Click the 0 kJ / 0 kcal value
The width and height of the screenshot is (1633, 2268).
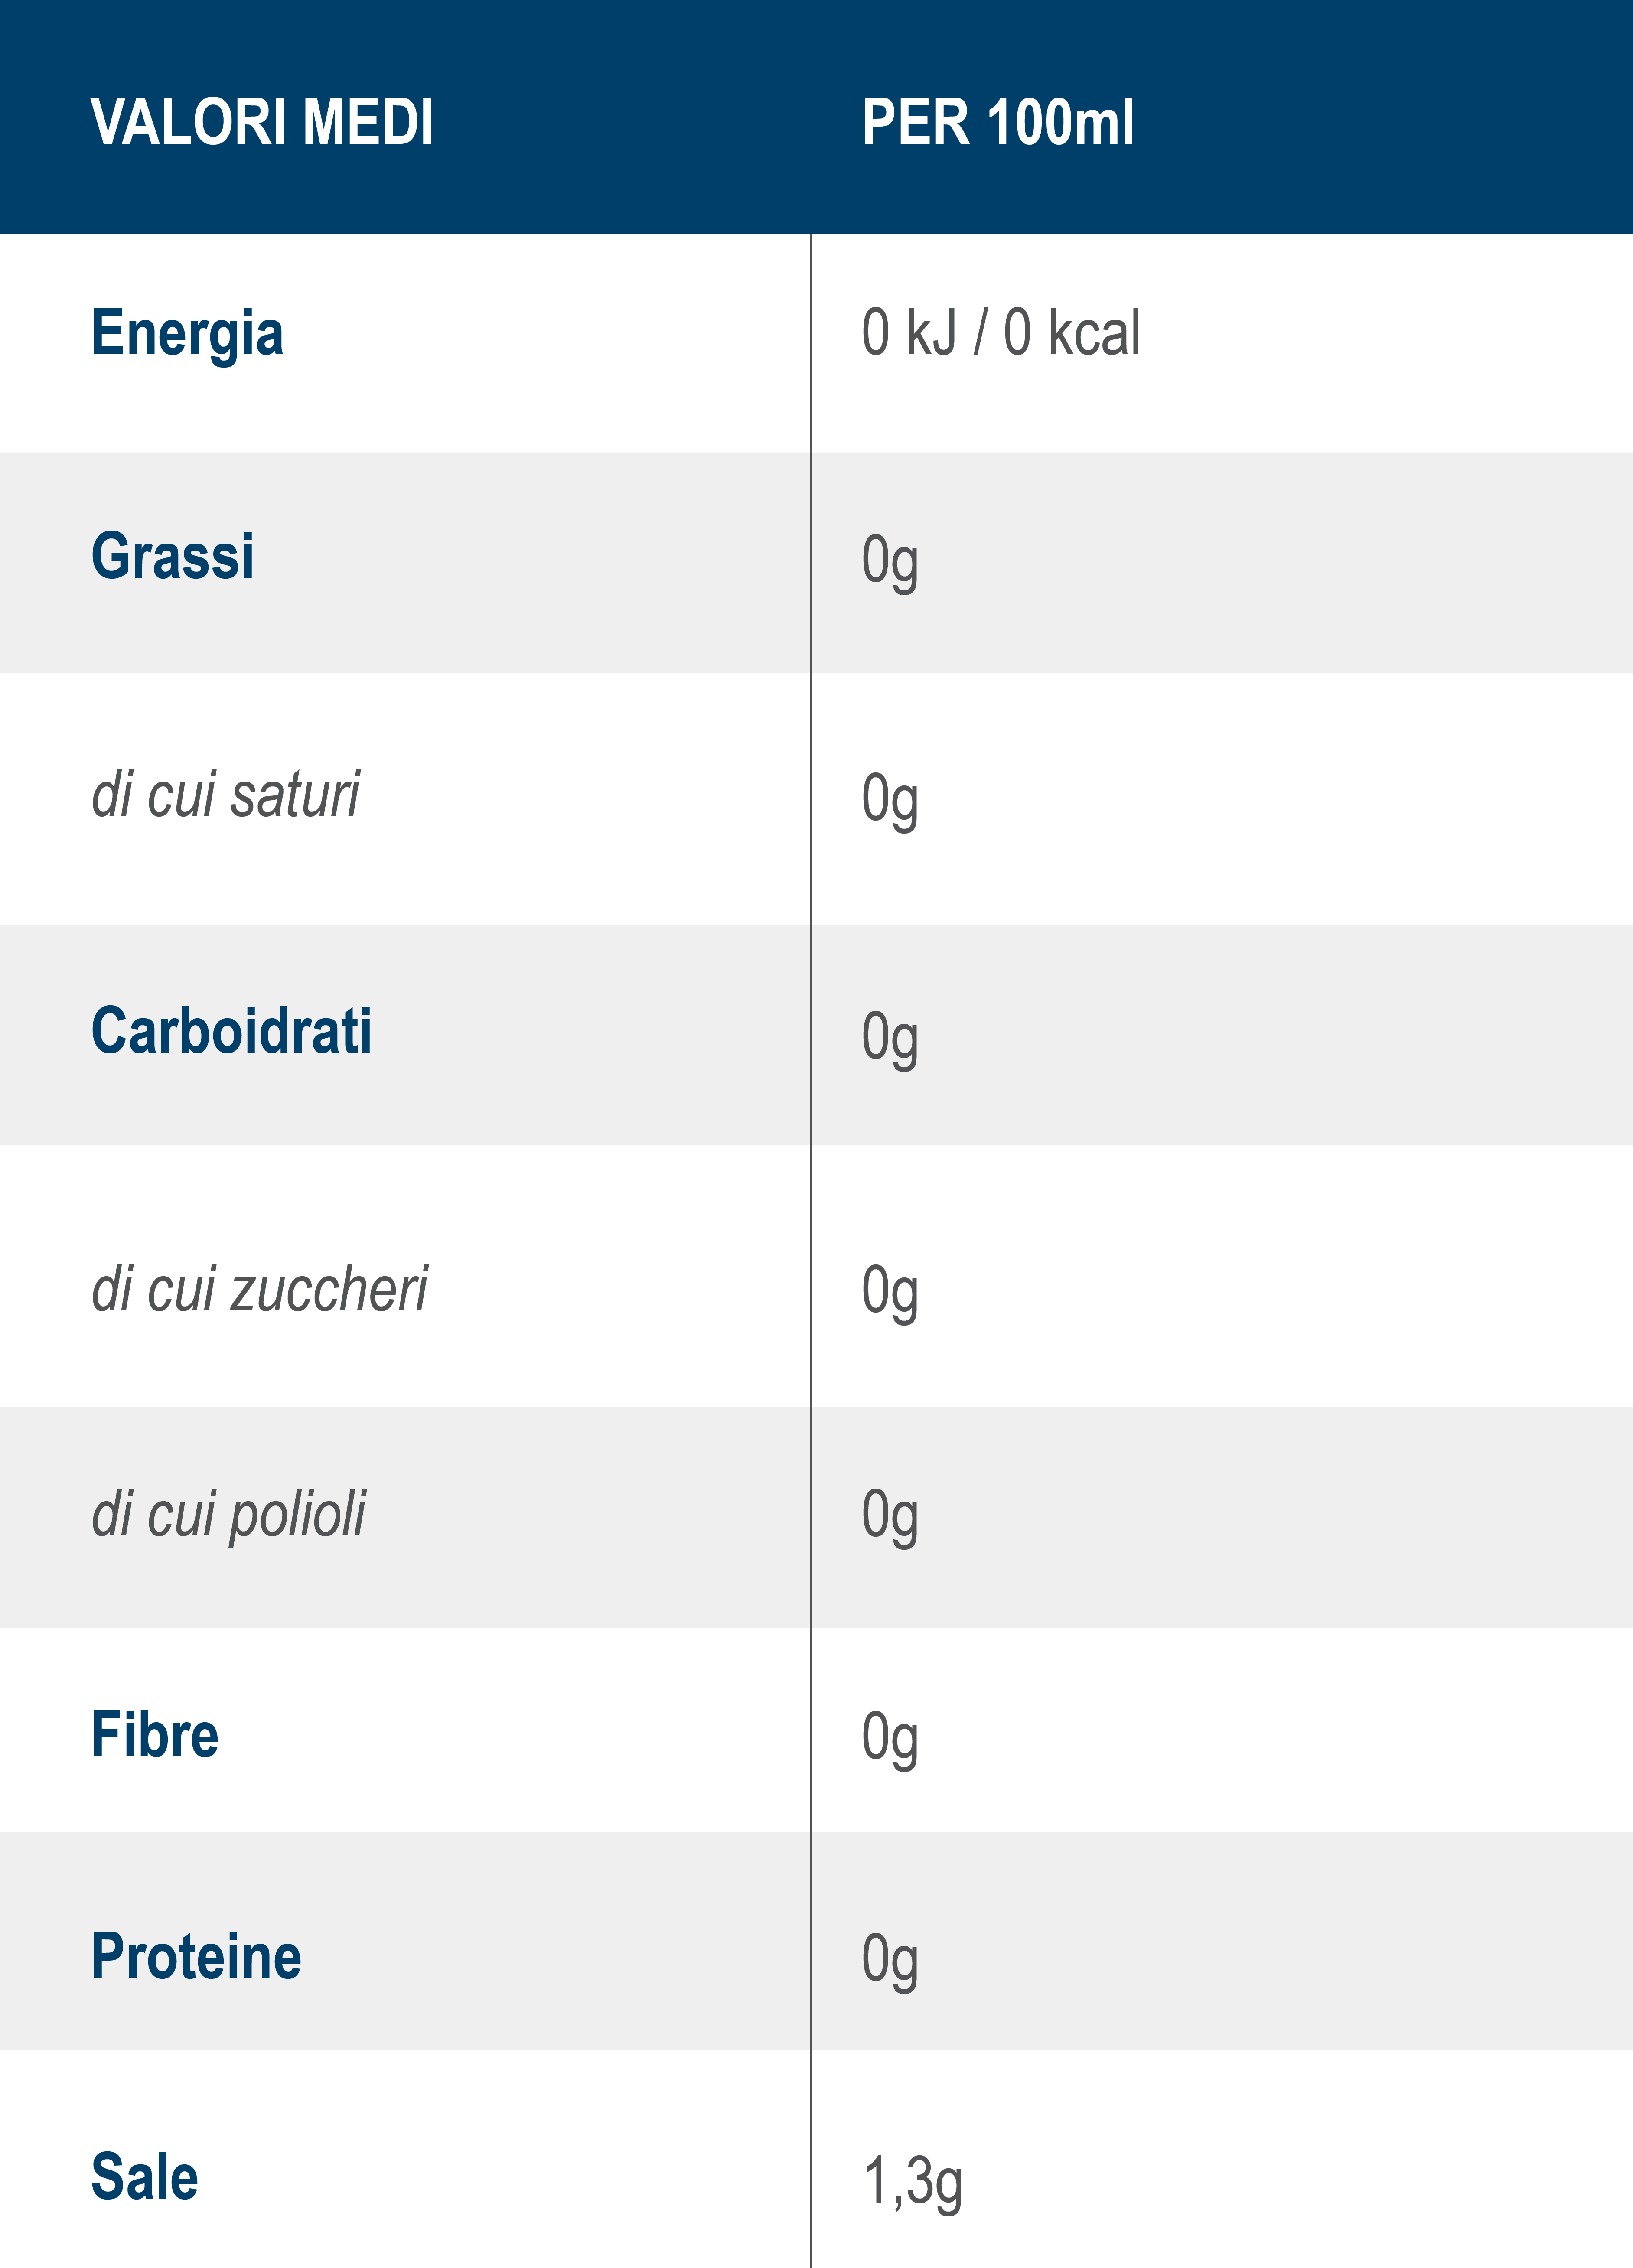pos(1000,333)
